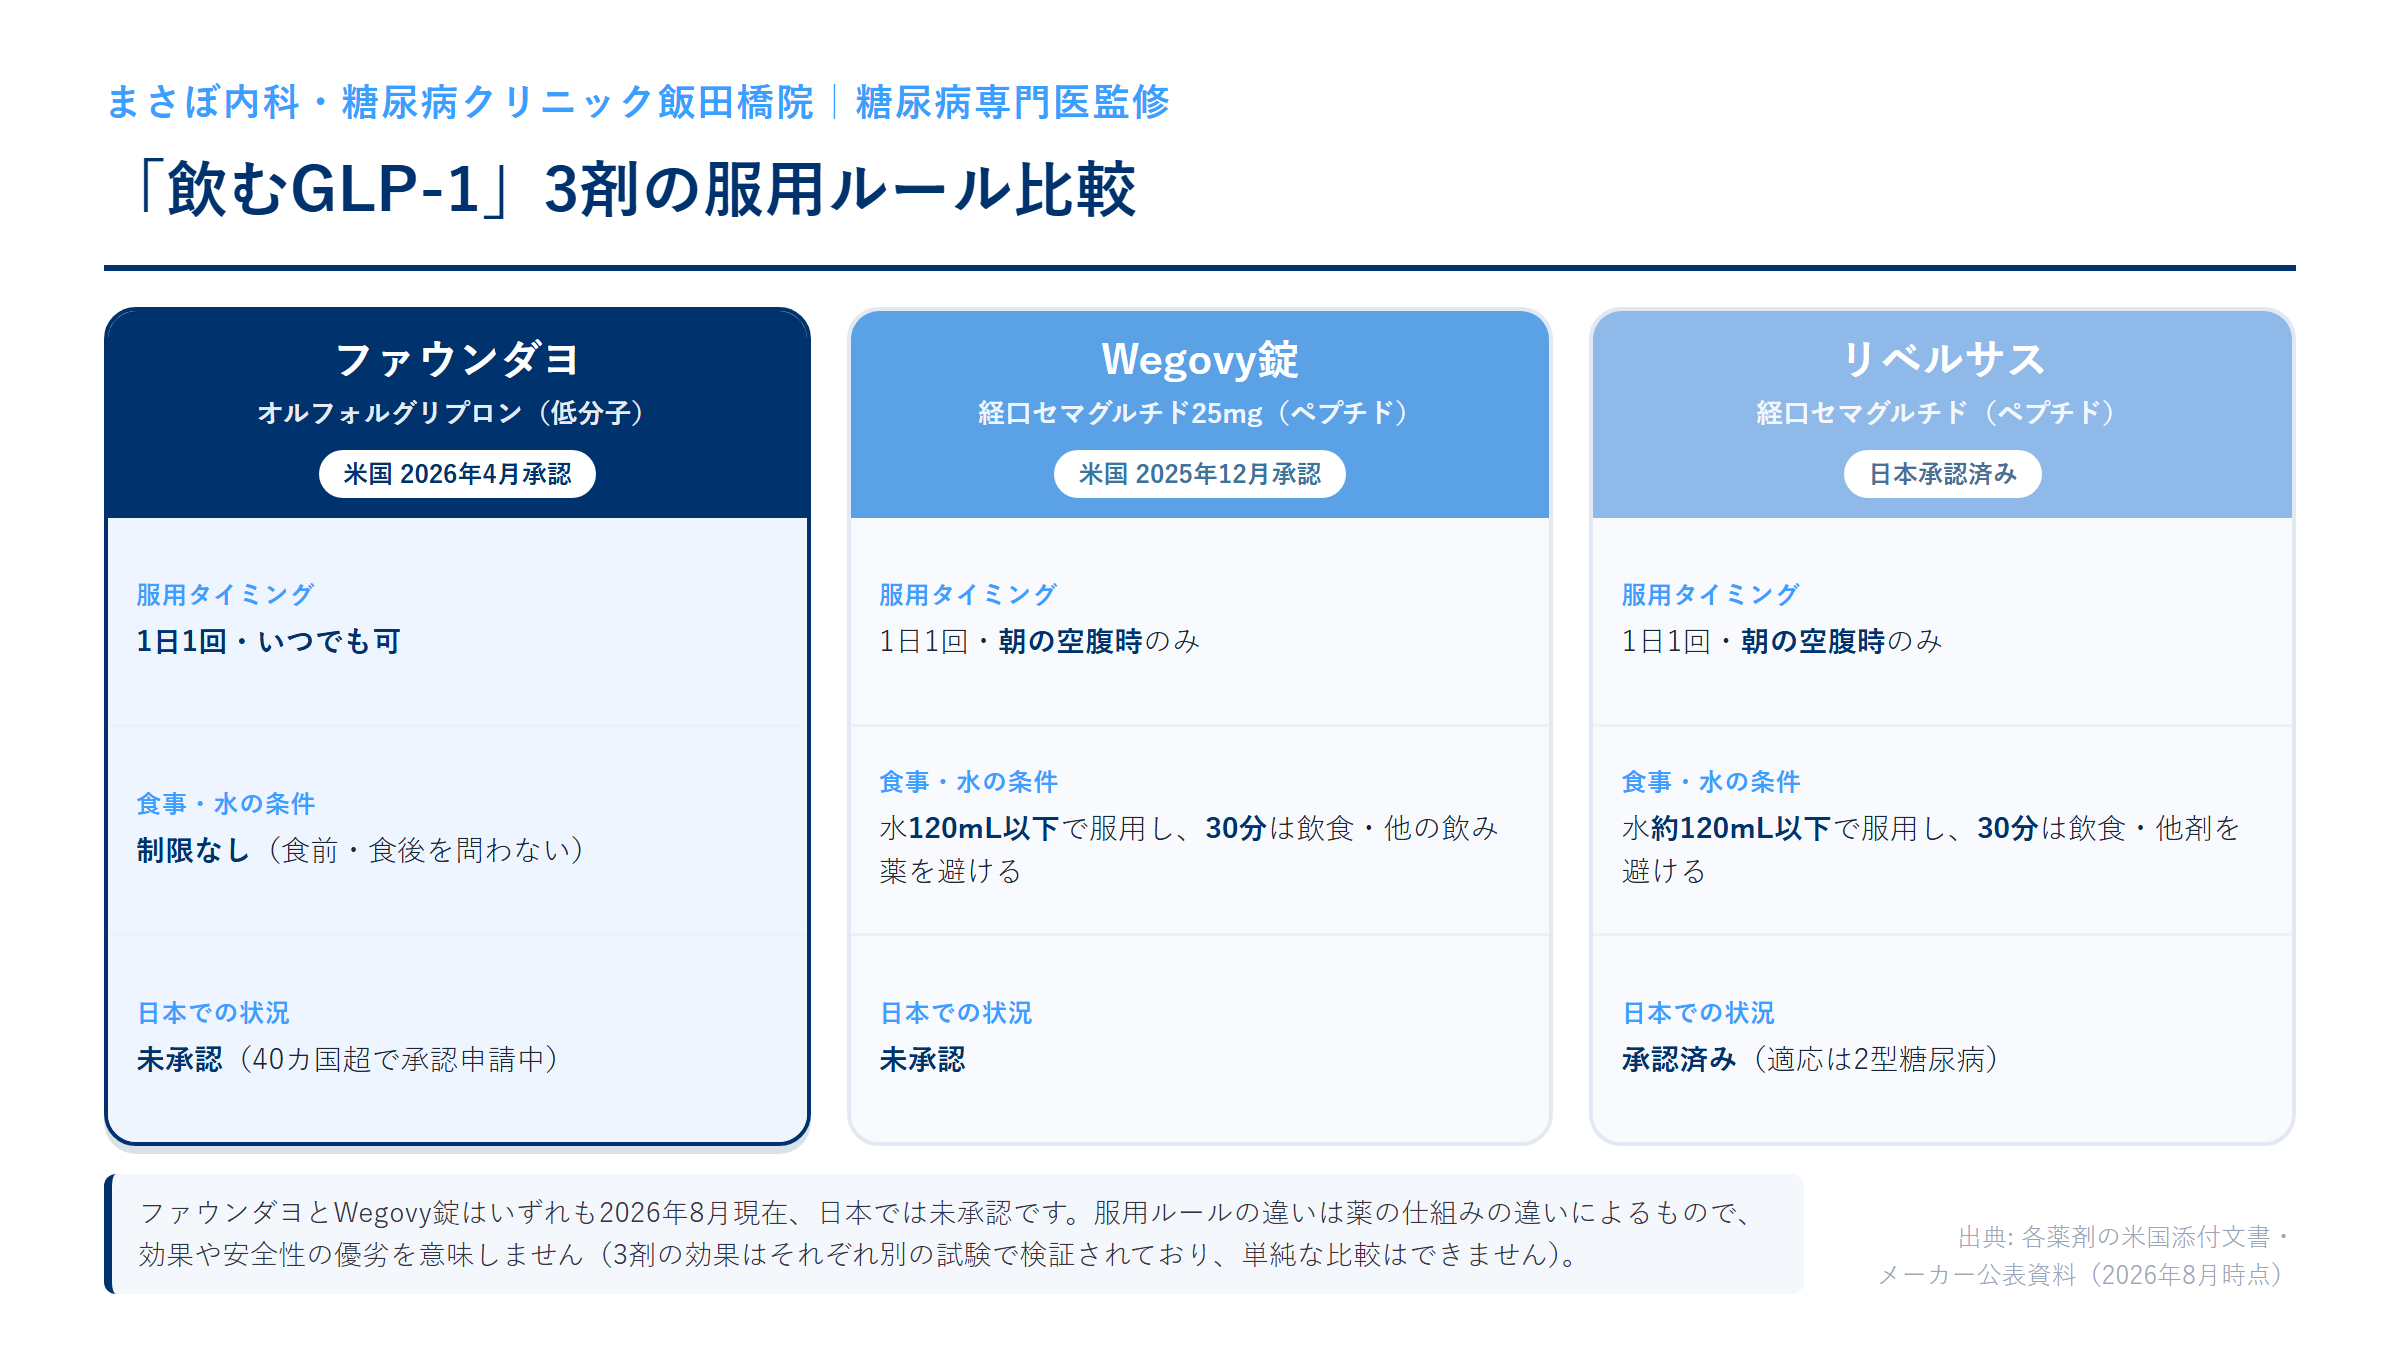Click '服用タイミング' label in the リベルサス card

coord(1710,595)
